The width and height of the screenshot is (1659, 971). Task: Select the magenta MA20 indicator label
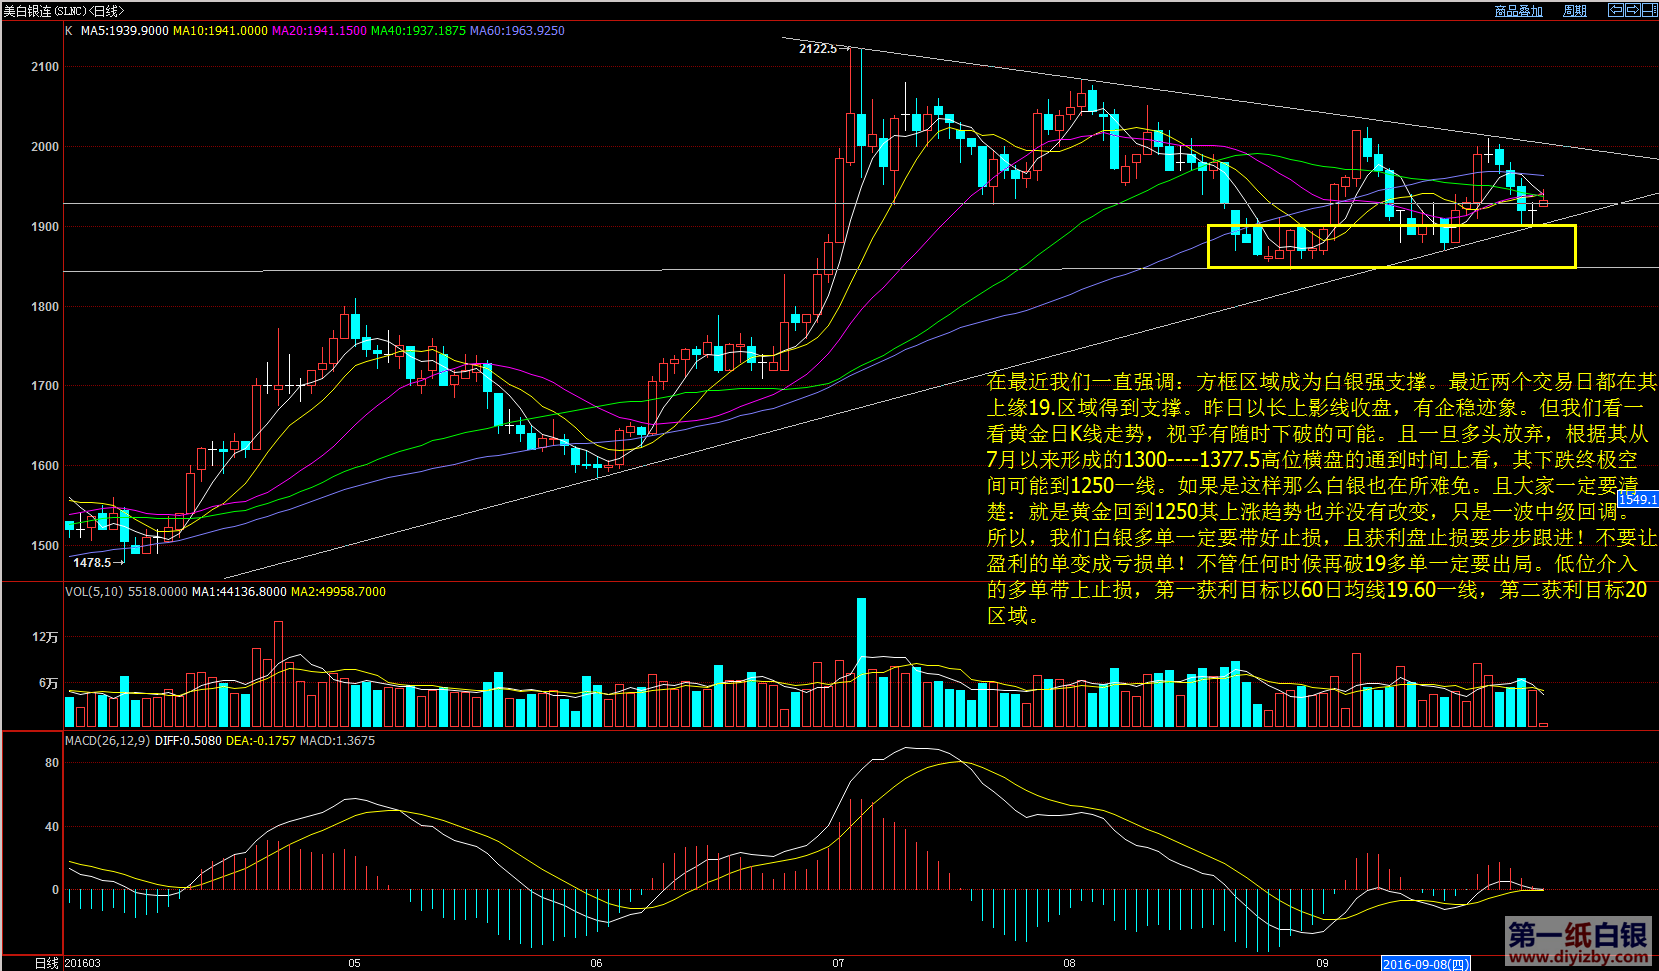(319, 31)
